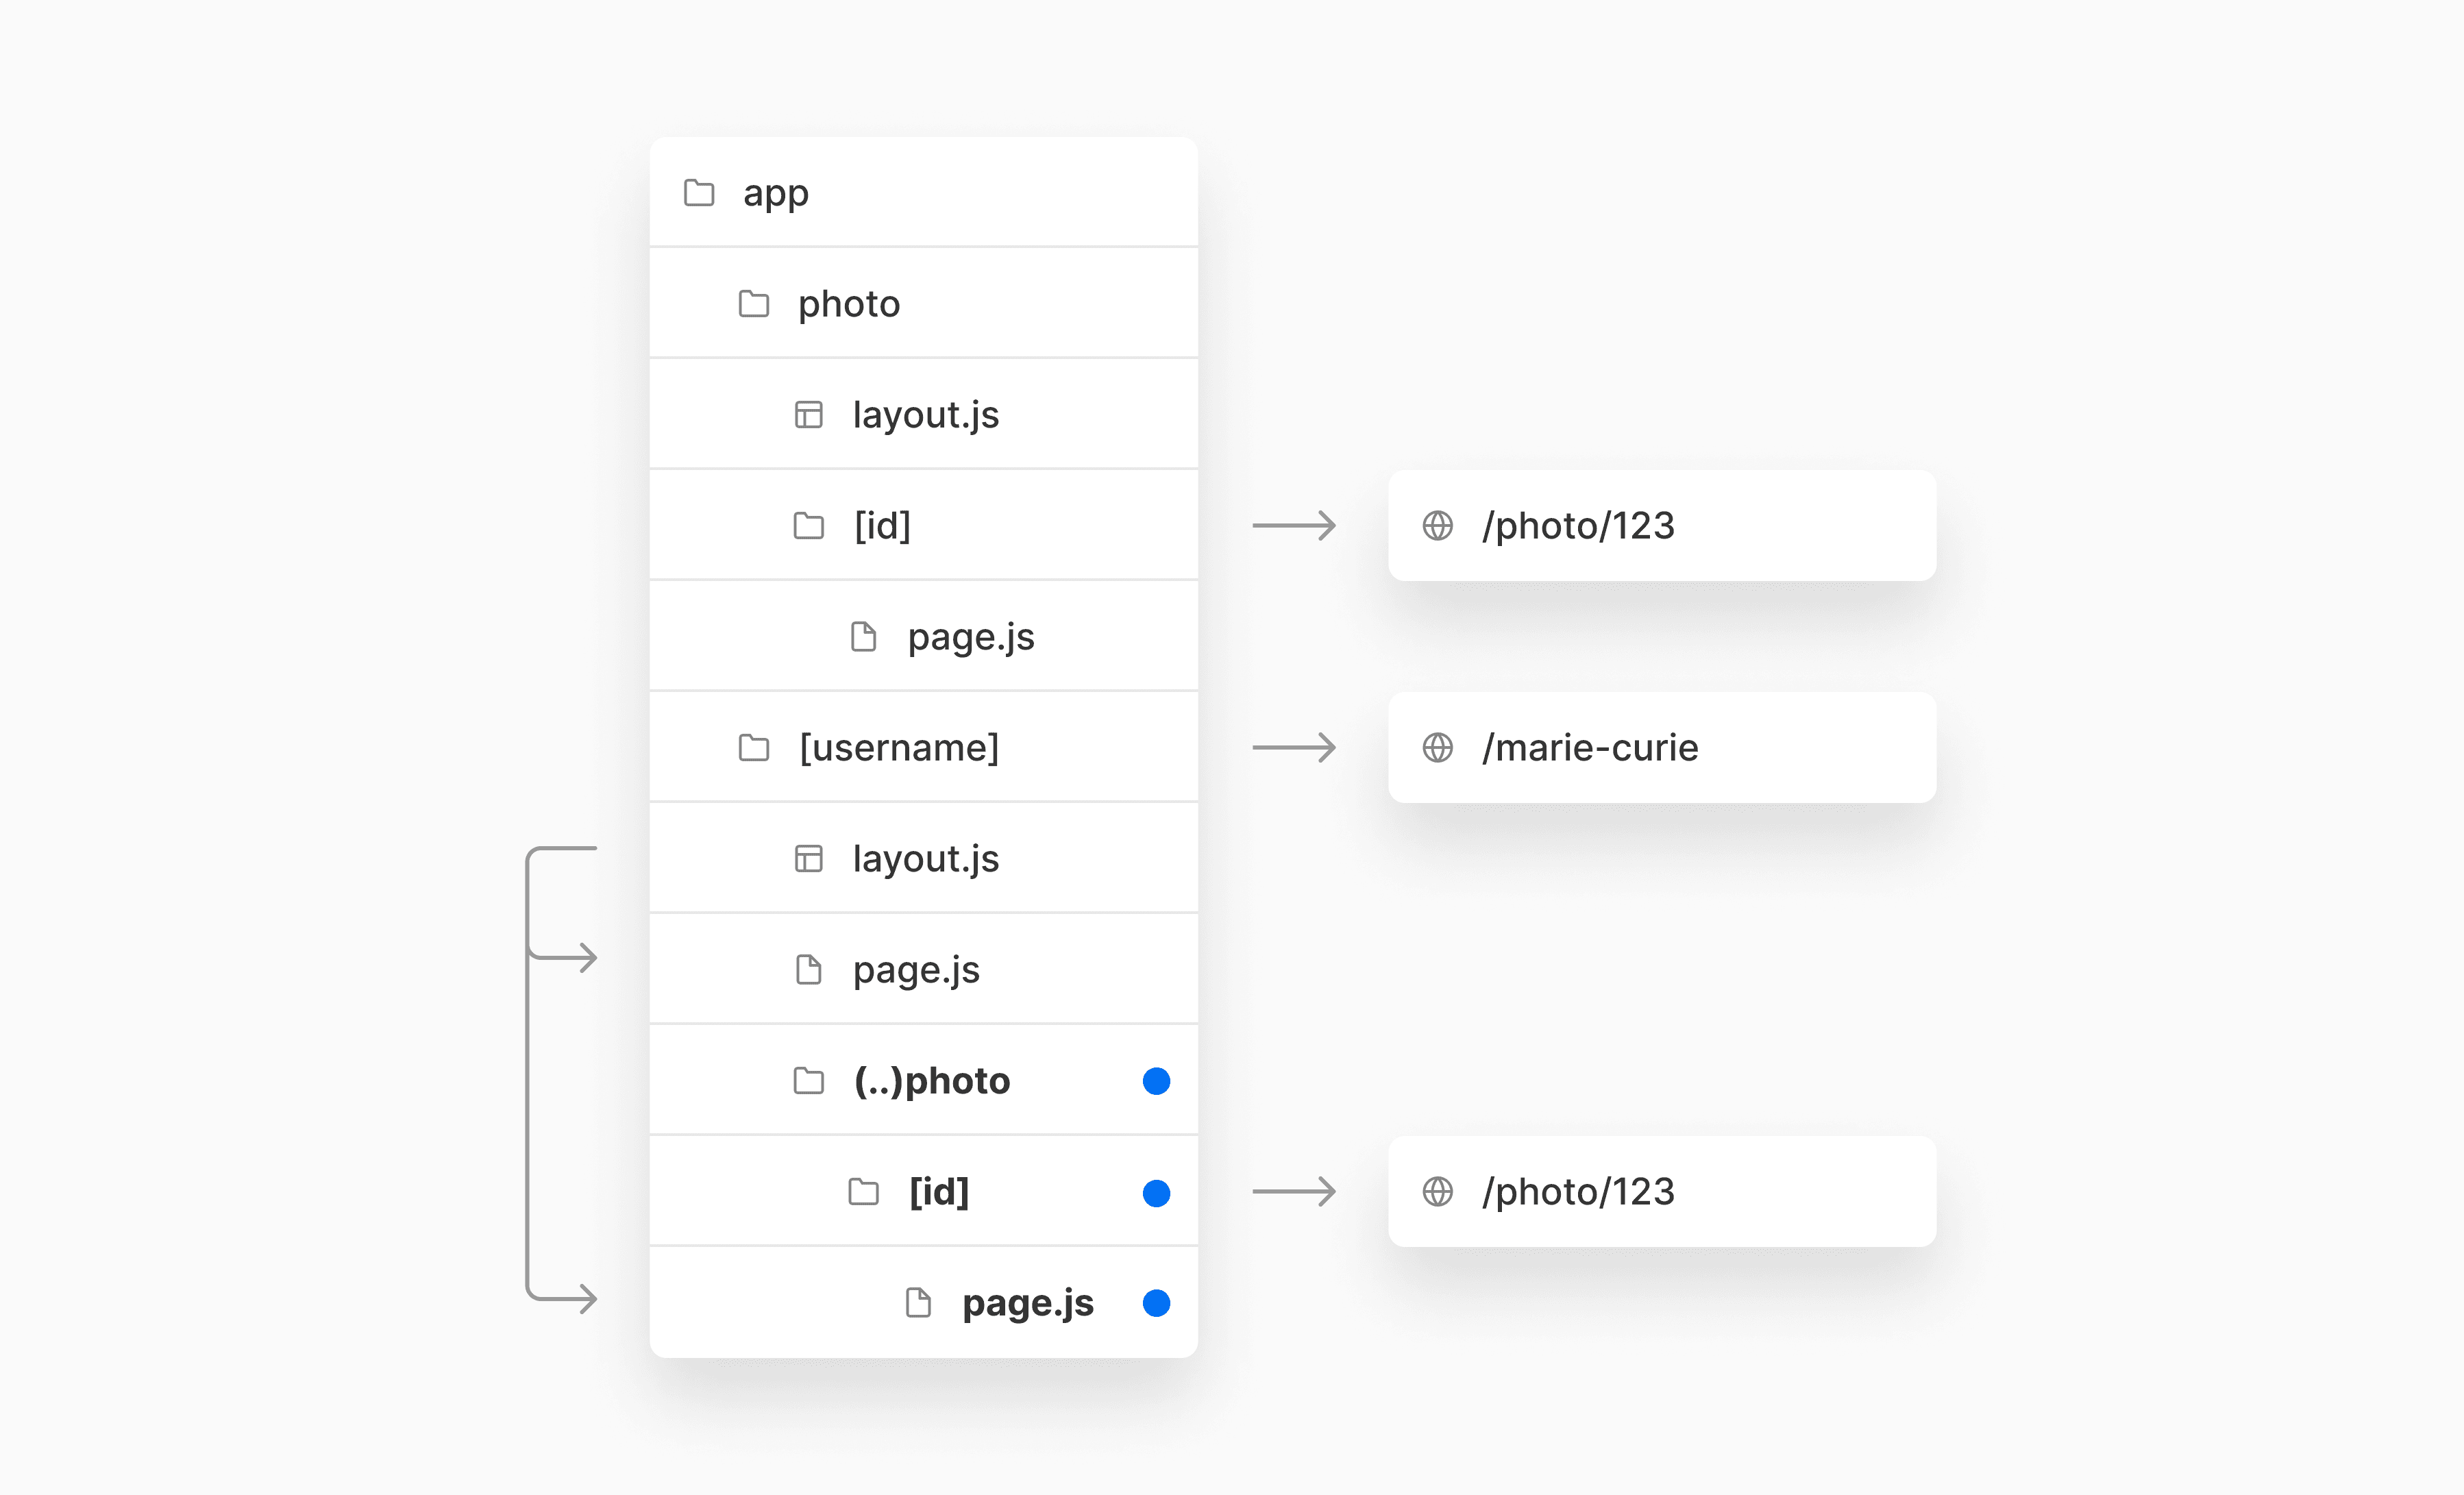2464x1495 pixels.
Task: Click the layout icon under [username] folder
Action: (808, 858)
